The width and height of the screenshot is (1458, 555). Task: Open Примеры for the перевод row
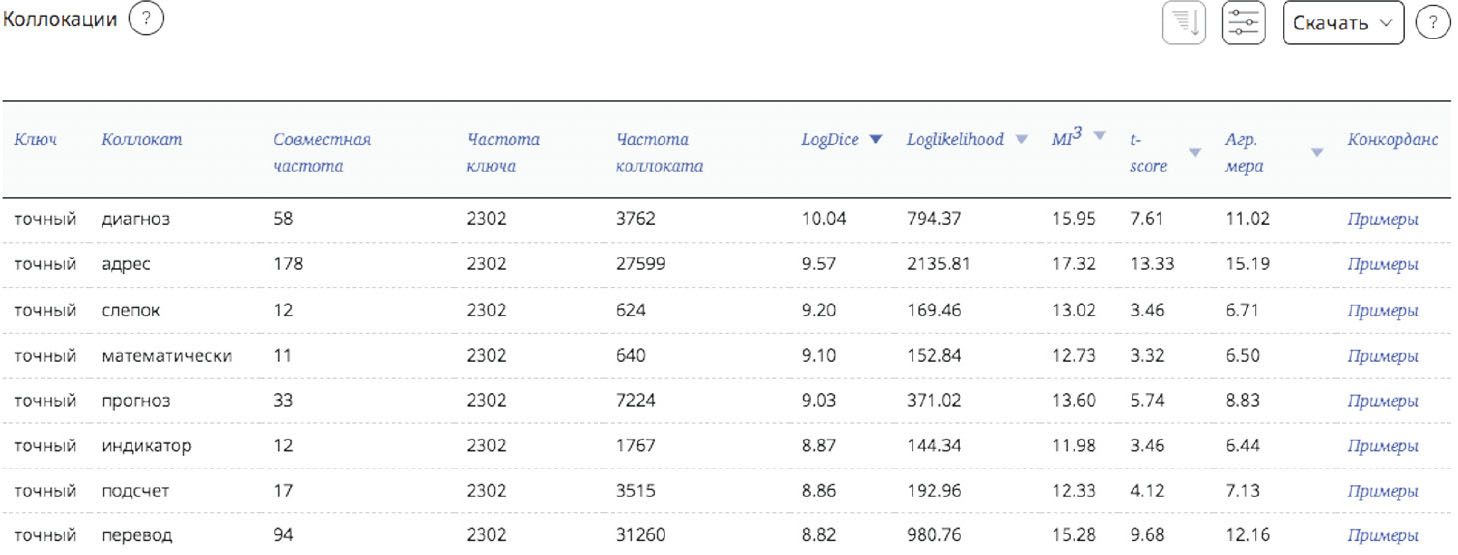[1382, 536]
